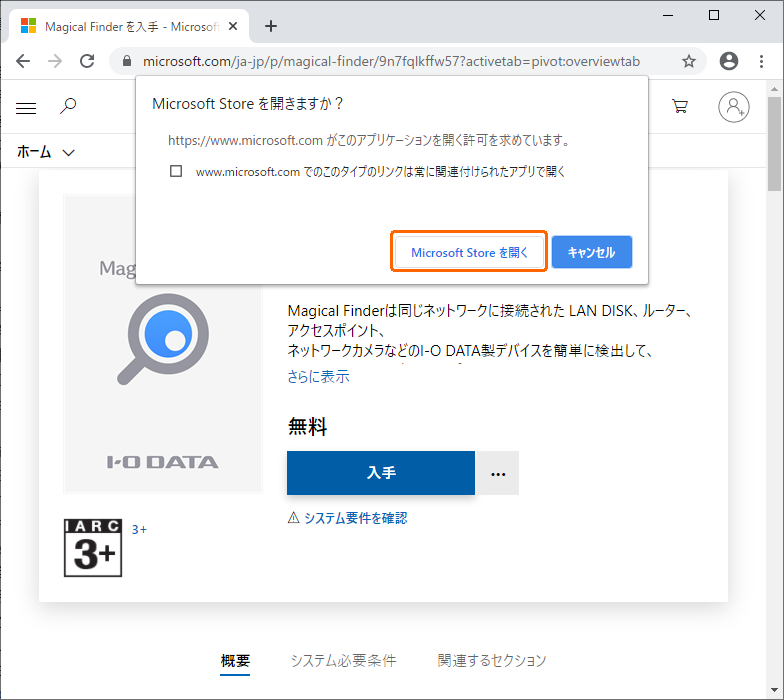This screenshot has height=700, width=784.
Task: Check the always open links checkbox
Action: pyautogui.click(x=176, y=172)
